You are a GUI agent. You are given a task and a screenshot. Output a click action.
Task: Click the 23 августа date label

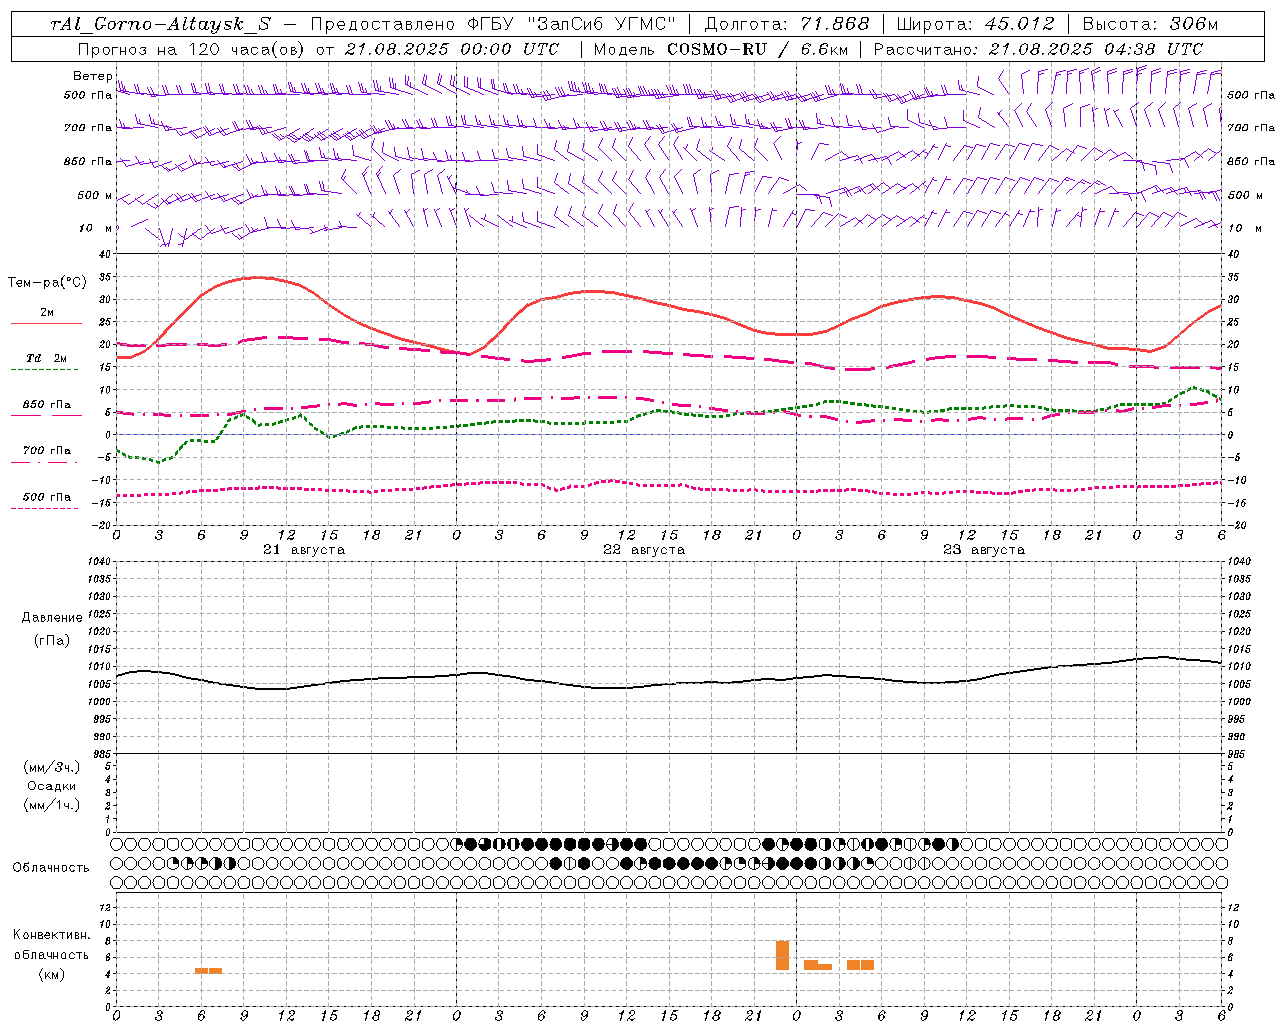click(x=984, y=550)
